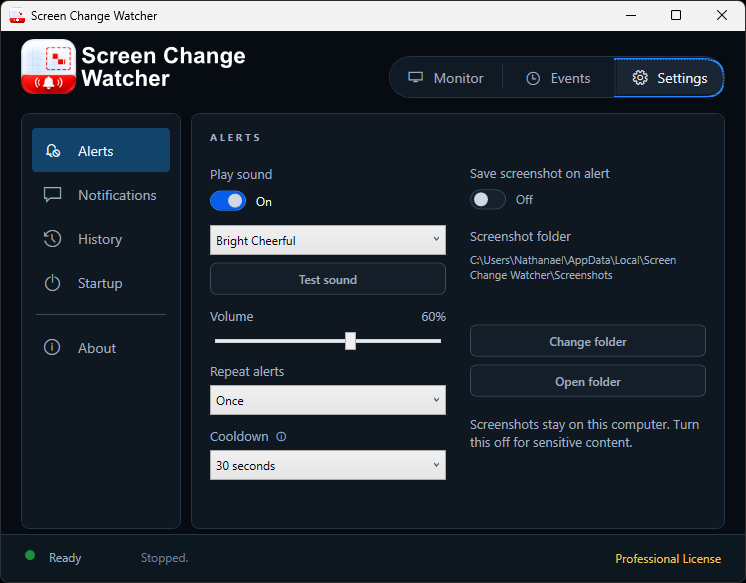The image size is (746, 583).
Task: Turn off the Play sound toggle
Action: (228, 201)
